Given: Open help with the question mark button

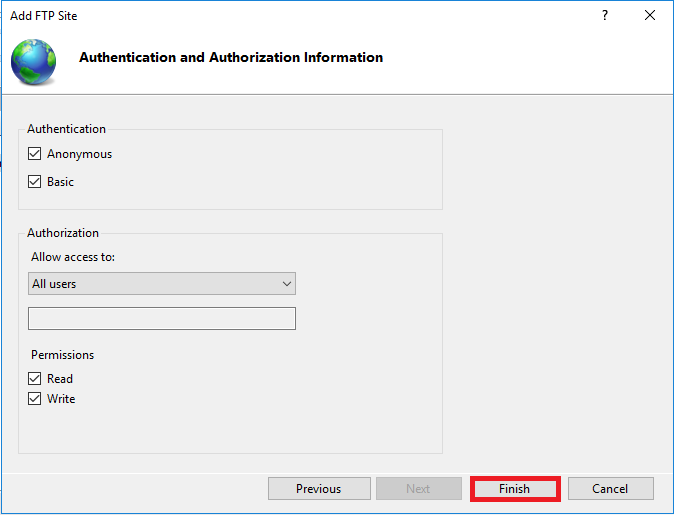Looking at the screenshot, I should 605,15.
